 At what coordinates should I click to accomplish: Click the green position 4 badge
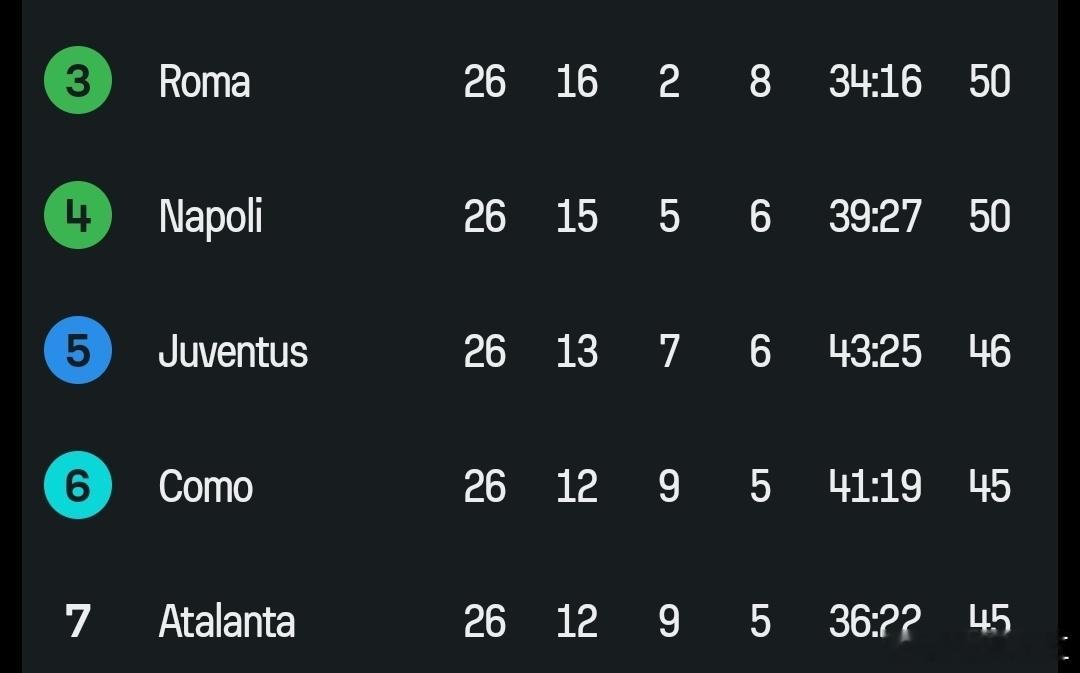point(78,216)
